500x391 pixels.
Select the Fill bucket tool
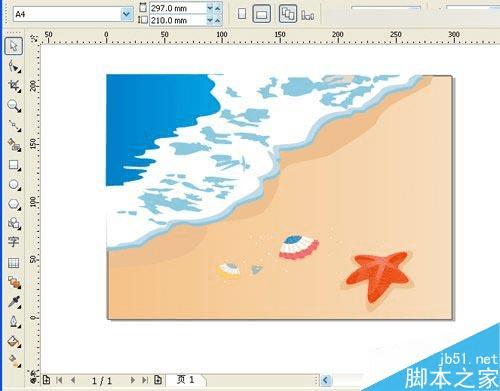click(14, 342)
